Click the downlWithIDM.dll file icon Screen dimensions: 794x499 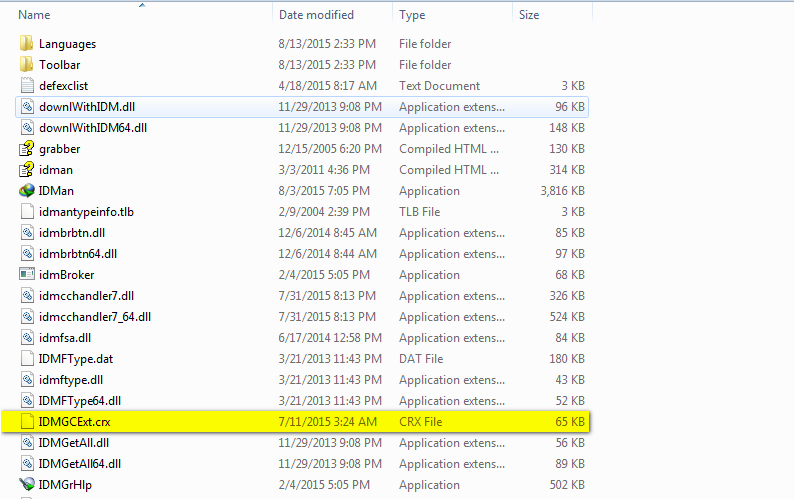pos(27,106)
